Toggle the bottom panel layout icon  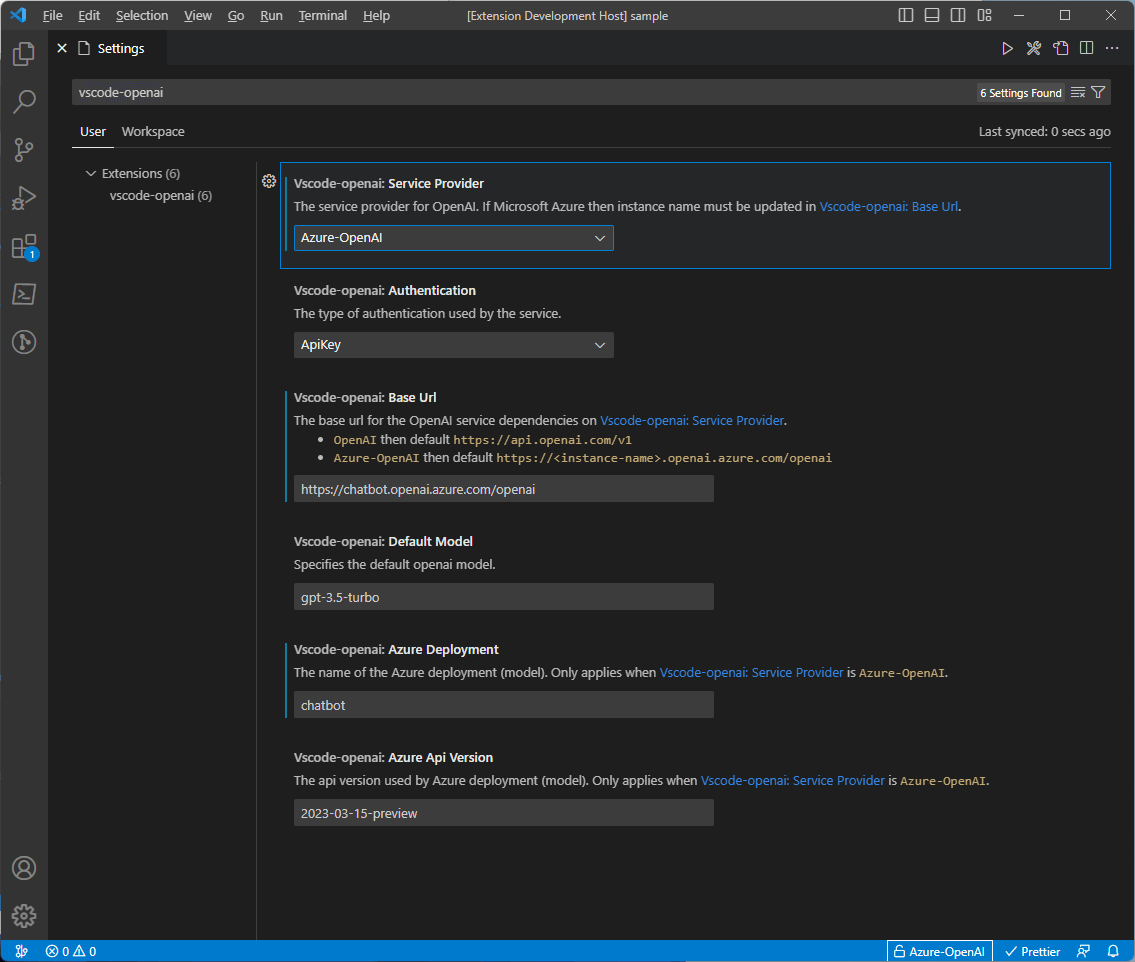tap(932, 15)
